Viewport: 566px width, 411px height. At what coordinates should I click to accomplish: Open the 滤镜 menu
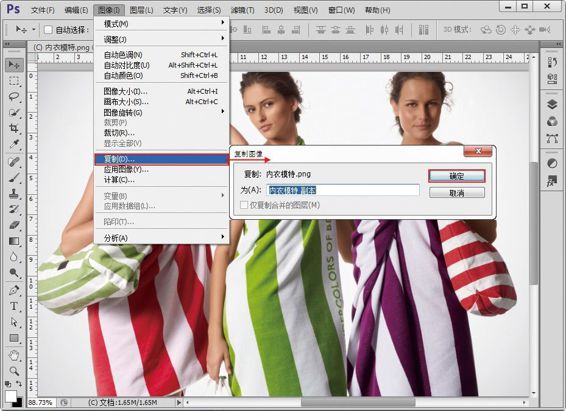(x=243, y=10)
